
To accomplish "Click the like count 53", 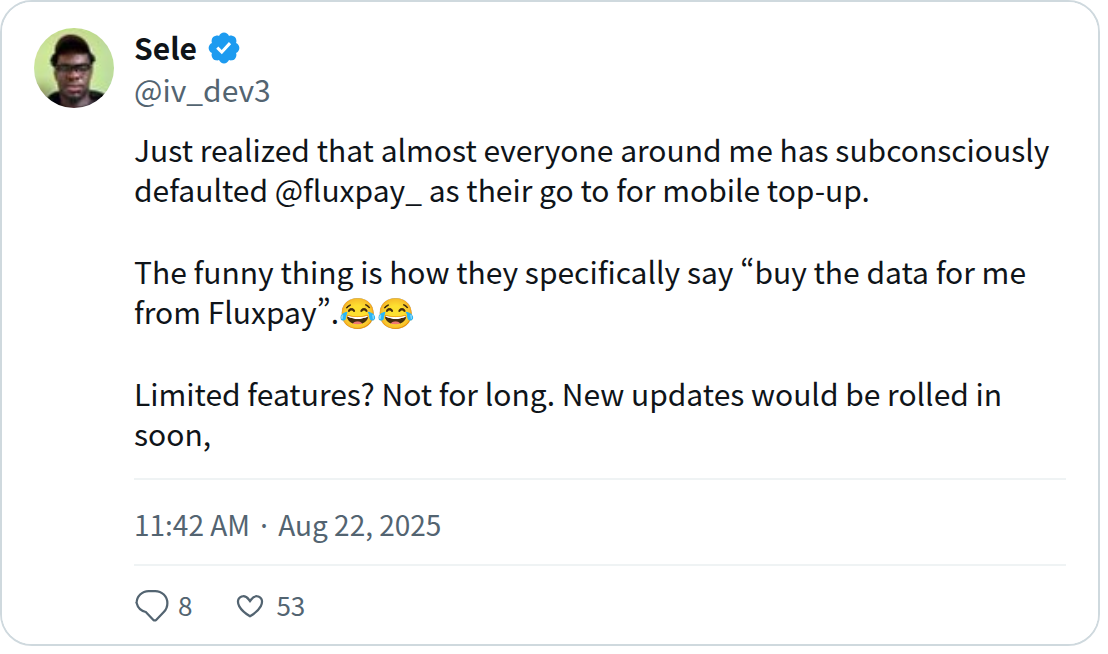I will pyautogui.click(x=290, y=607).
